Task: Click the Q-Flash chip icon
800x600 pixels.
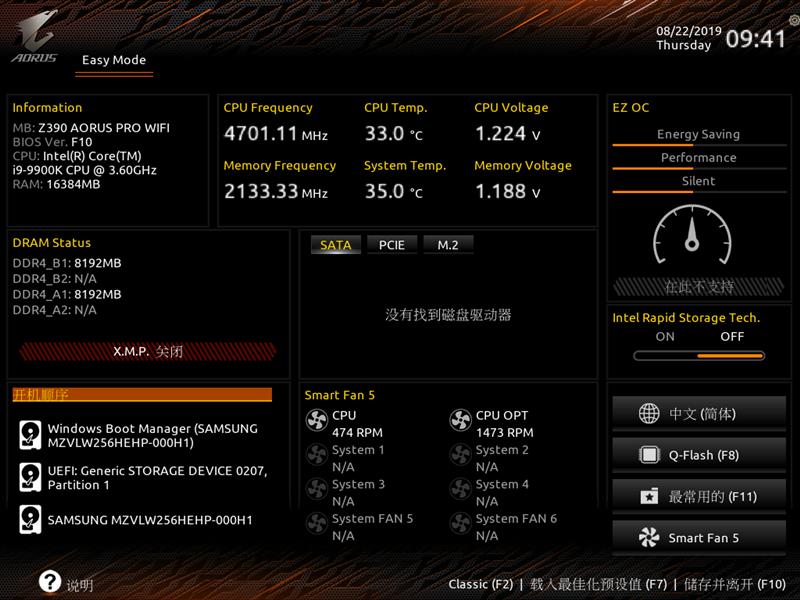Action: coord(649,455)
